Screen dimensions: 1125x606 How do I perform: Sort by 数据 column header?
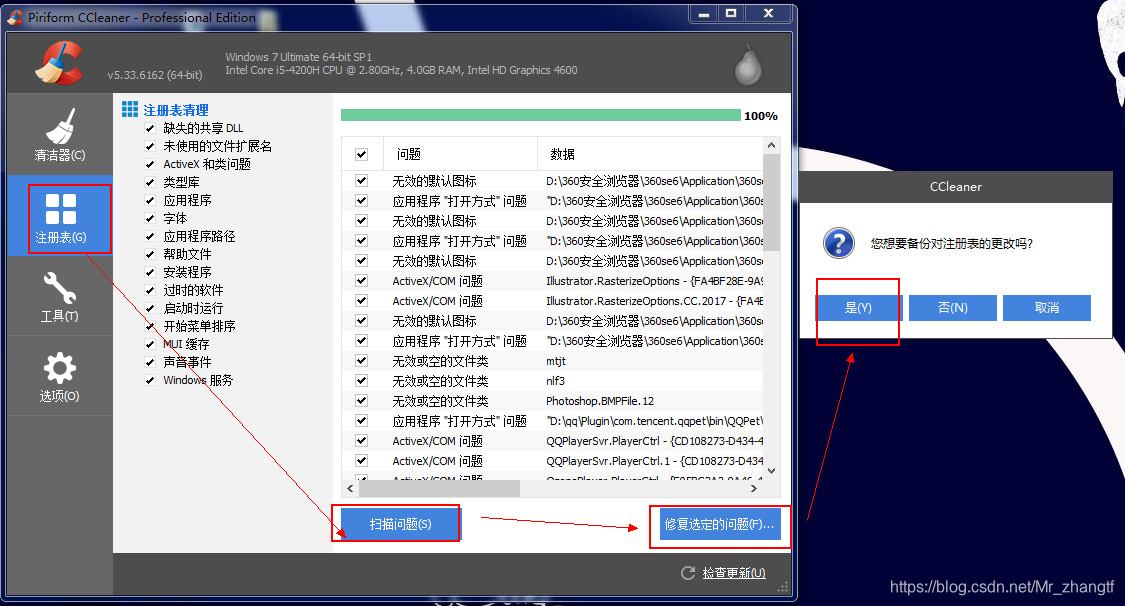pos(651,154)
